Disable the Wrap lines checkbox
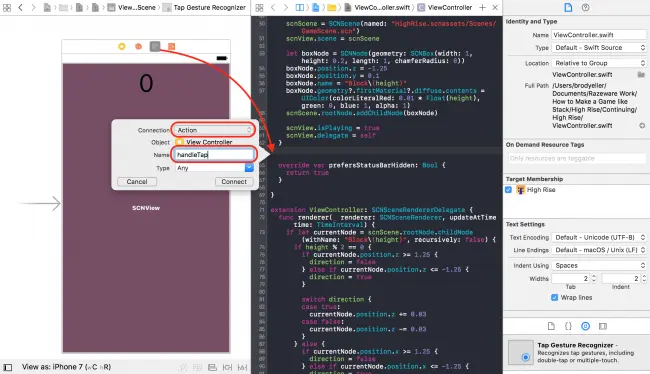The width and height of the screenshot is (650, 374). [554, 297]
